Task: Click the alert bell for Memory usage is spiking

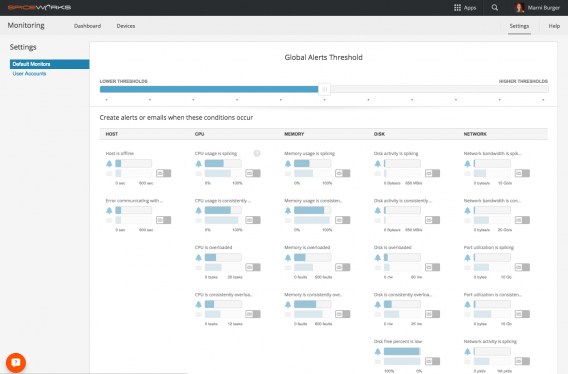Action: (288, 163)
